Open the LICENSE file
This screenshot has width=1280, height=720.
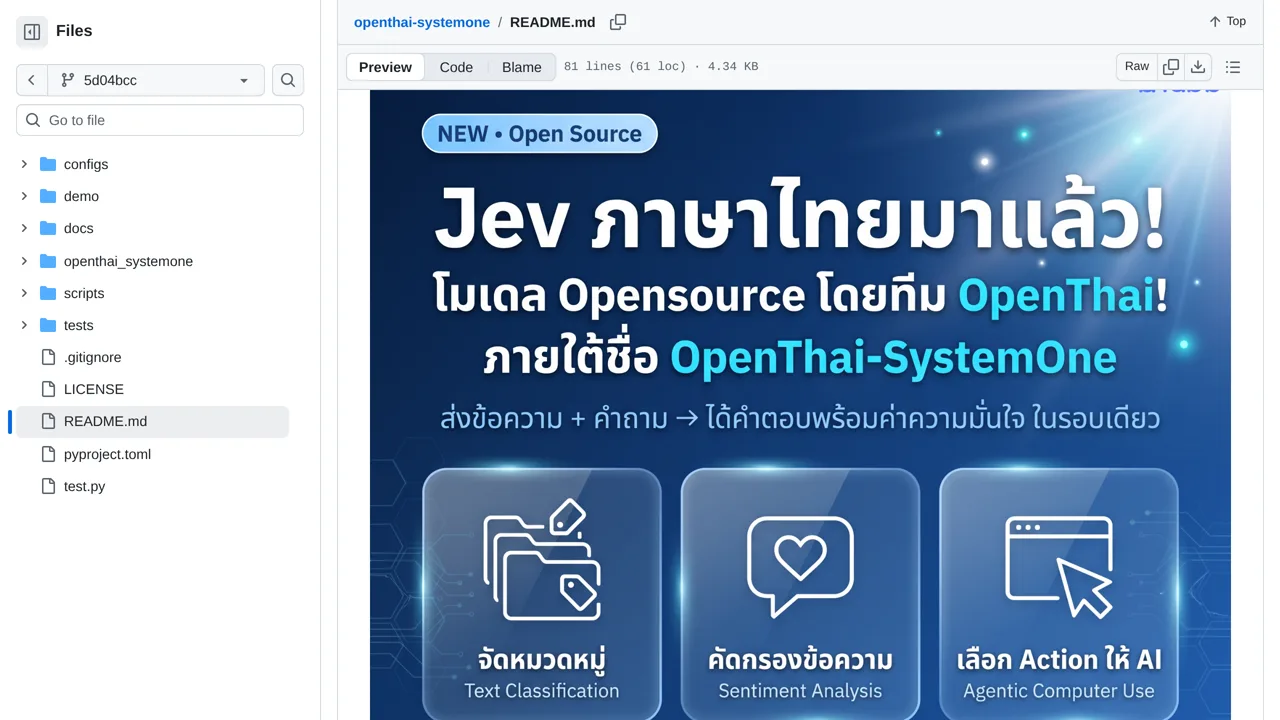click(x=94, y=389)
